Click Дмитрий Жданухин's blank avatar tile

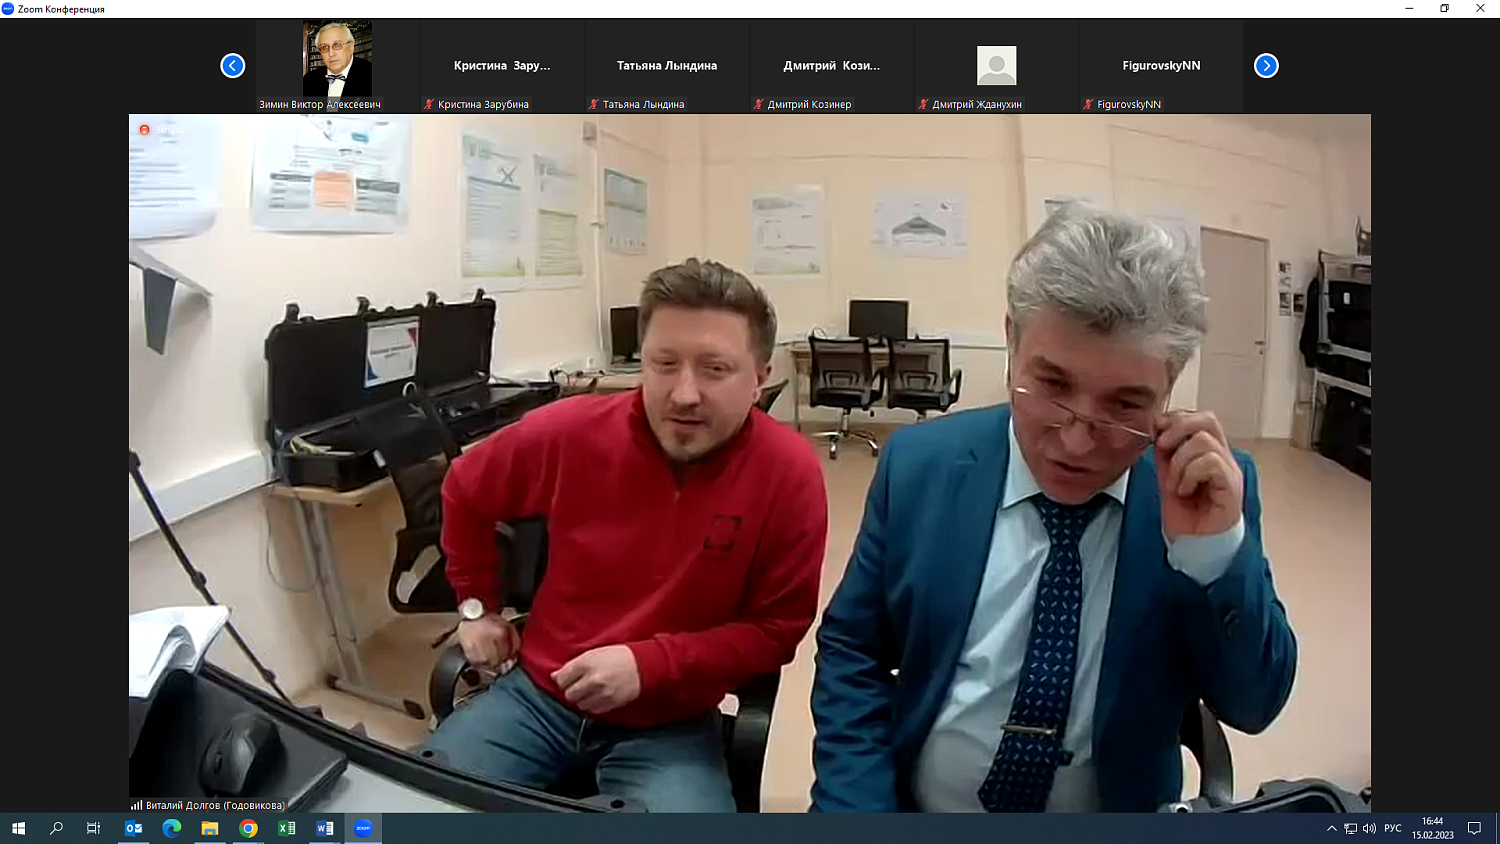[996, 66]
